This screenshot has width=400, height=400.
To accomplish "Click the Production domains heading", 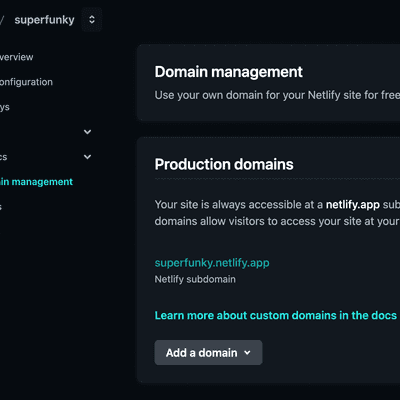I will point(224,164).
